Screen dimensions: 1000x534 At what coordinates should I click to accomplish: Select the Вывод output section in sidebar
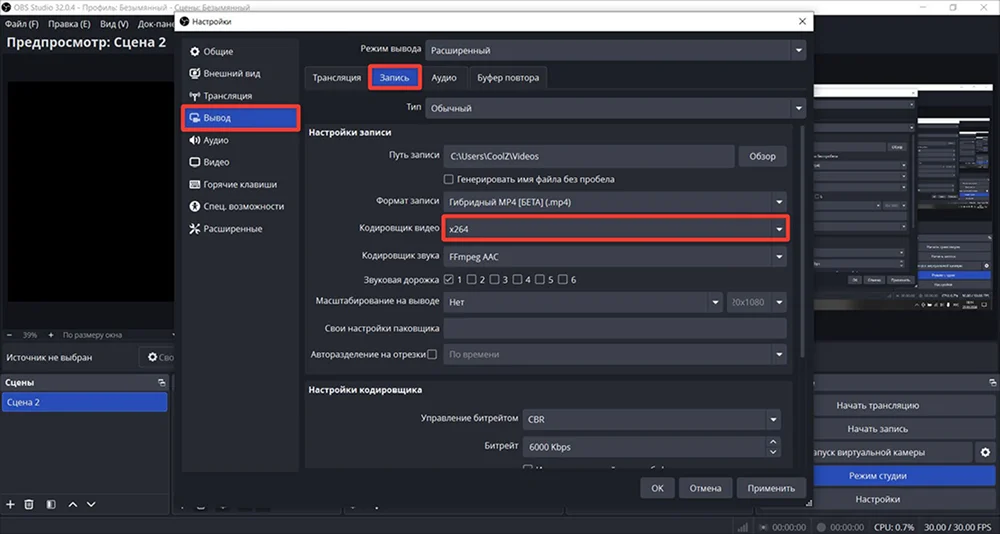point(240,118)
